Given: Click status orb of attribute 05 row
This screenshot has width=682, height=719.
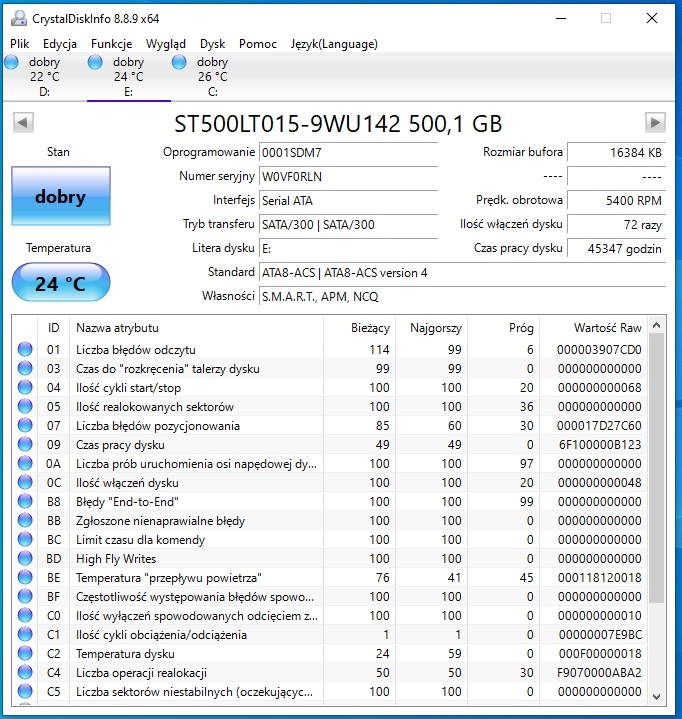Looking at the screenshot, I should 25,406.
